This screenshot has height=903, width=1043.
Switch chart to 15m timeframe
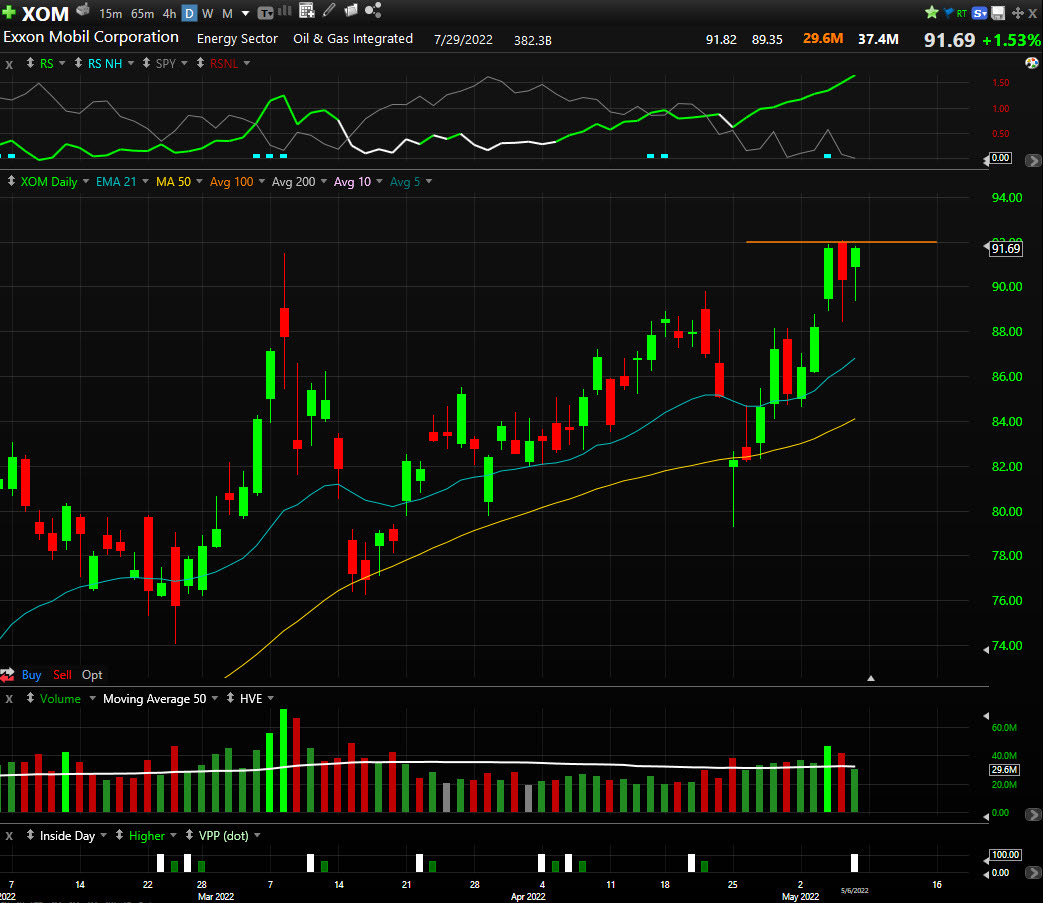coord(110,13)
